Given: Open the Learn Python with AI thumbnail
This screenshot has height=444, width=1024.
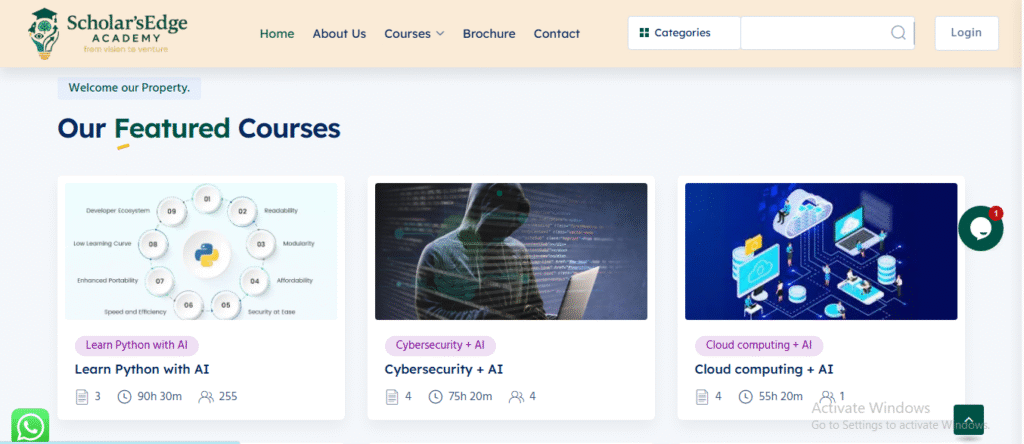Looking at the screenshot, I should coord(201,251).
